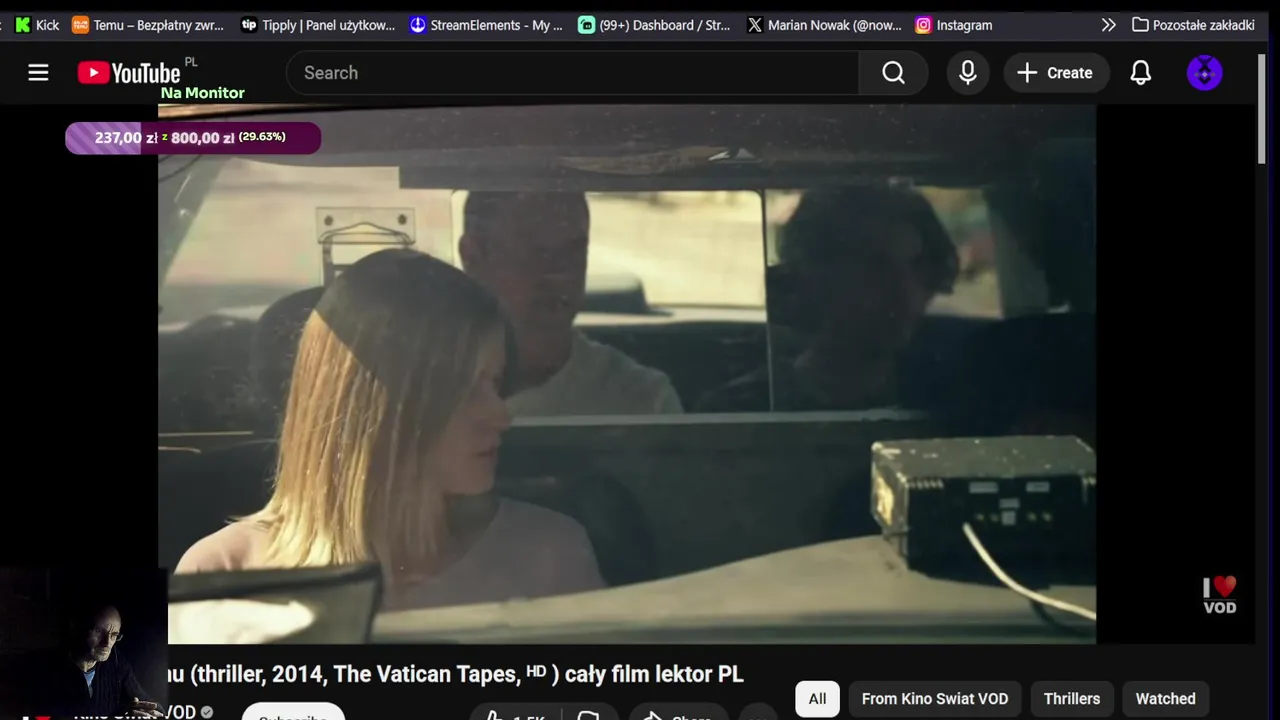
Task: Click the donation goal progress bar
Action: tap(193, 138)
